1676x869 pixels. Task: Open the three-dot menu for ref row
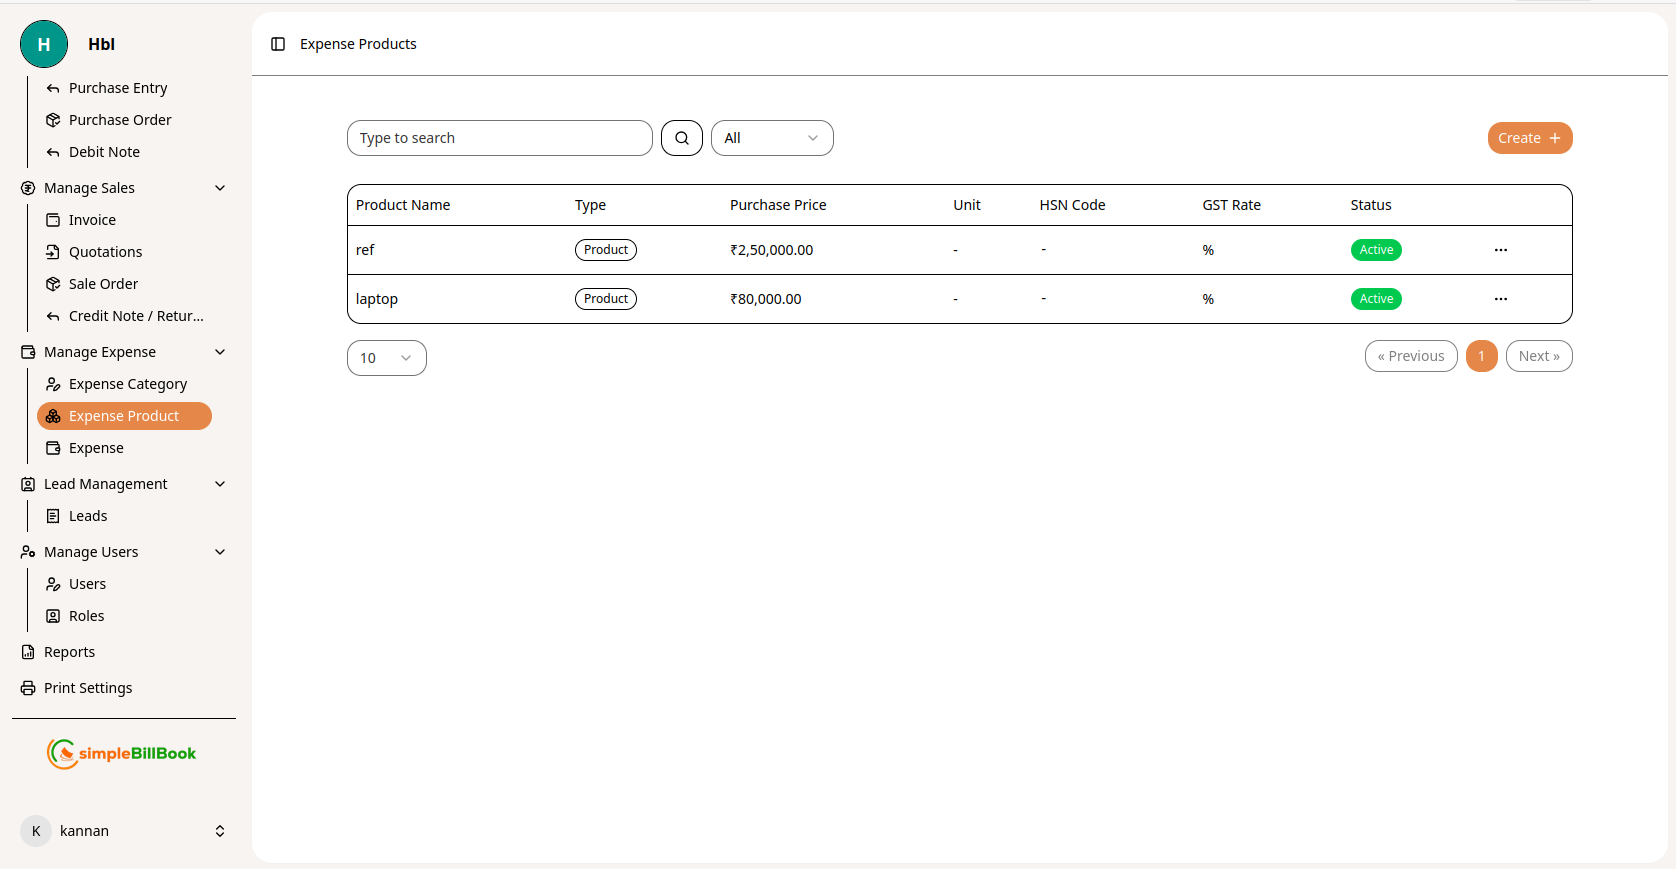(x=1500, y=250)
